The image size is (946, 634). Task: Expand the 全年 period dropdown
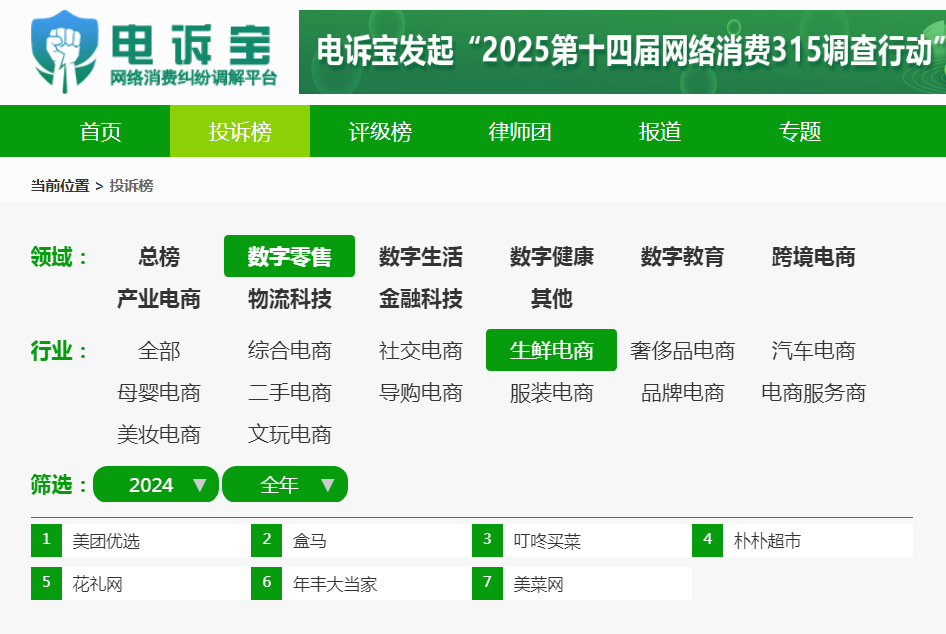pyautogui.click(x=285, y=485)
